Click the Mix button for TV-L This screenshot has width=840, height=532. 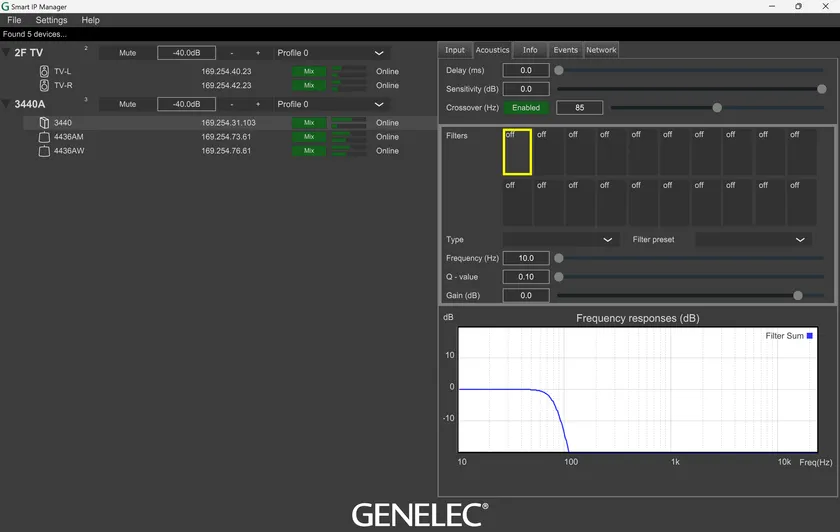tap(309, 72)
